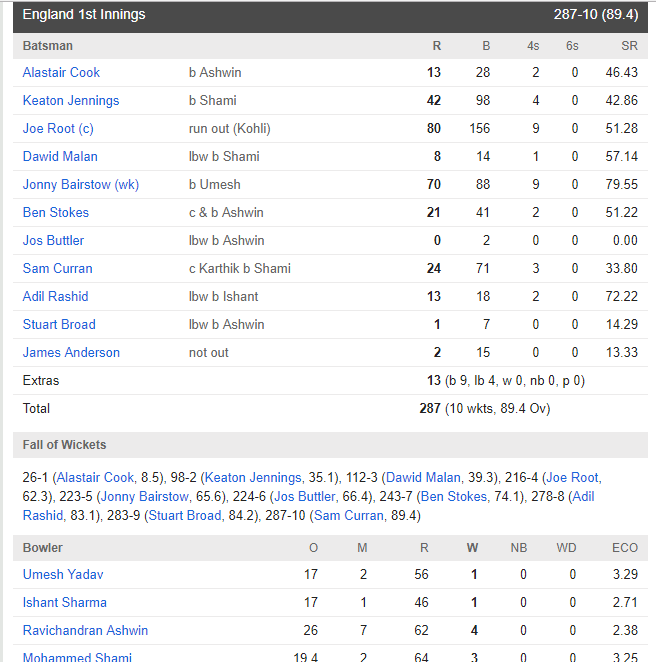Select James Anderson not out entry

[x=71, y=353]
